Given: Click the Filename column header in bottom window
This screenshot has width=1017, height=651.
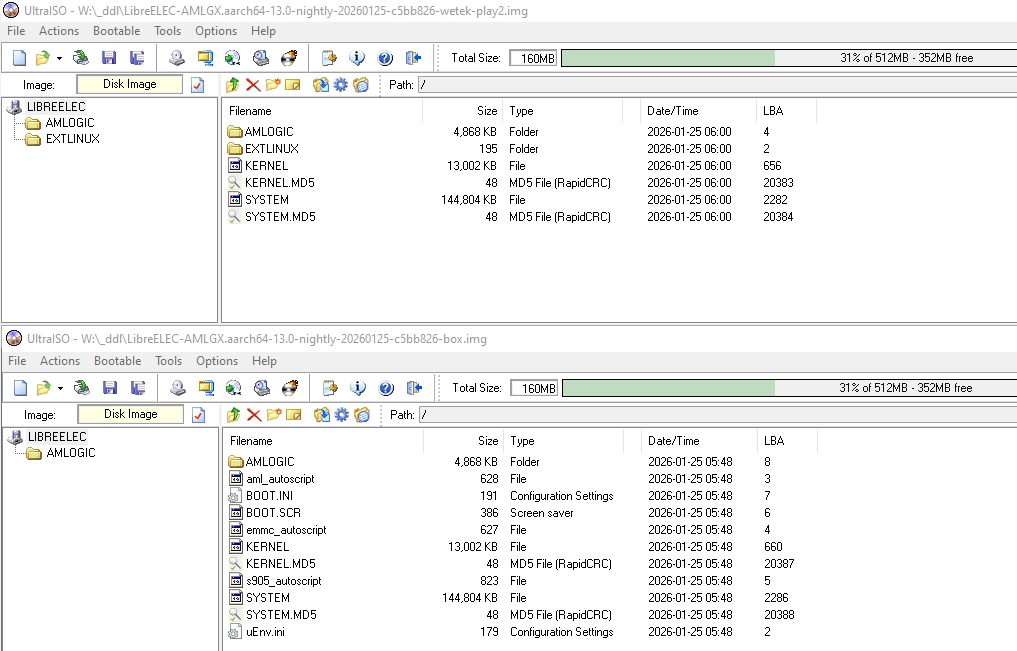Looking at the screenshot, I should [251, 441].
